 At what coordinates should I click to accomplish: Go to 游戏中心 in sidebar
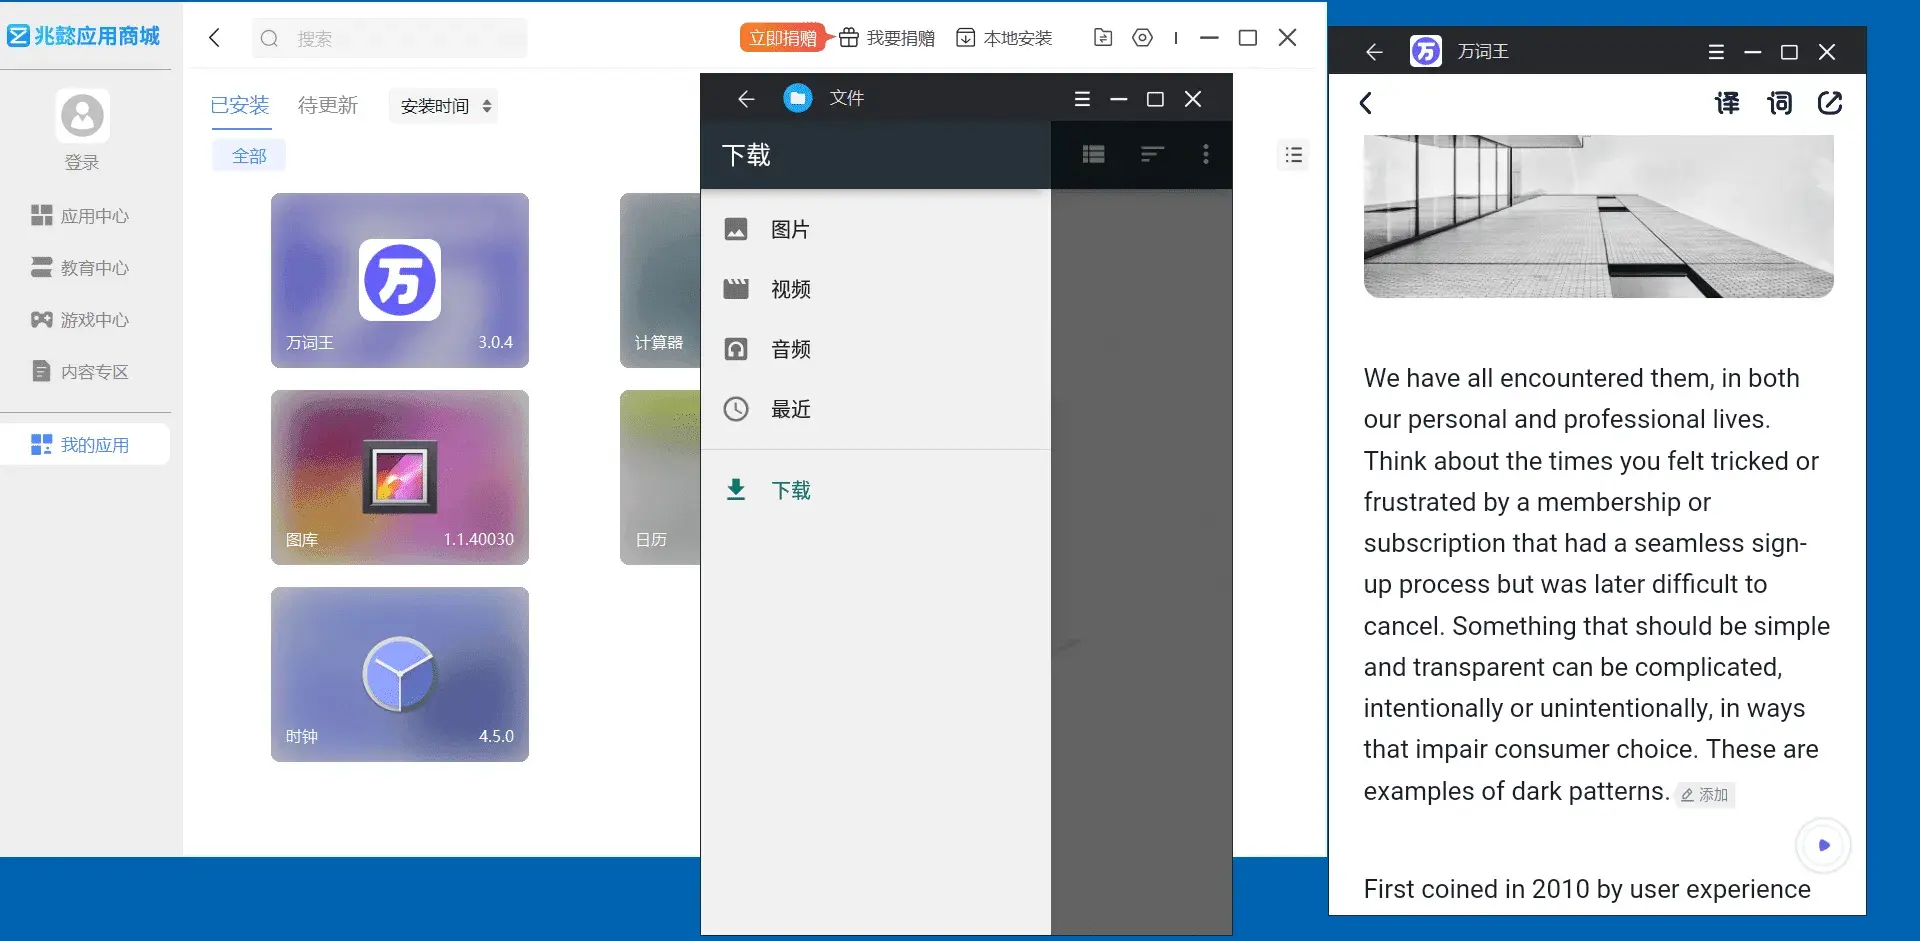(x=81, y=320)
